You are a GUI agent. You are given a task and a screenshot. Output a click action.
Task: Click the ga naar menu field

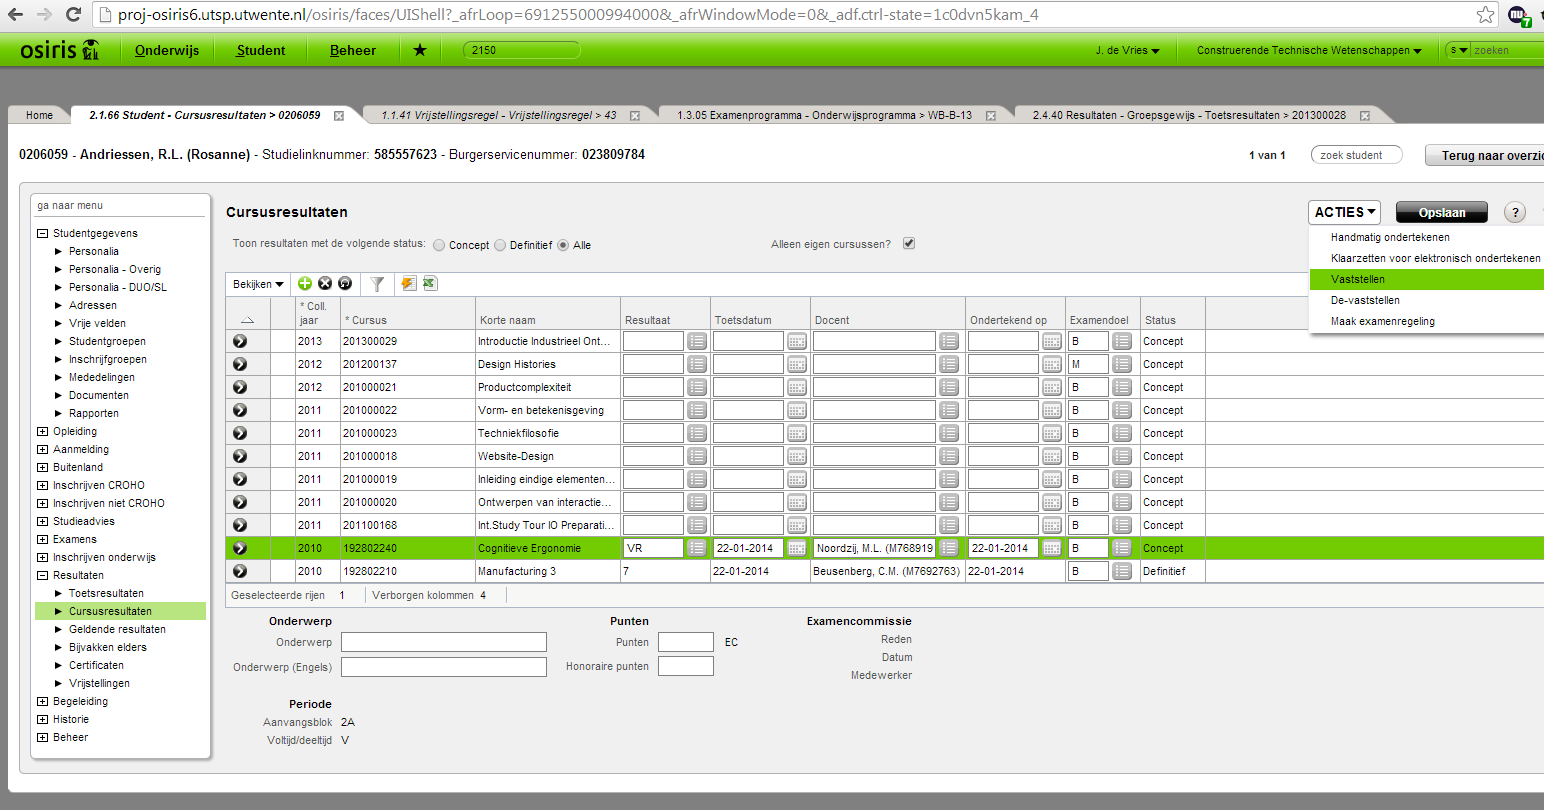coord(120,205)
